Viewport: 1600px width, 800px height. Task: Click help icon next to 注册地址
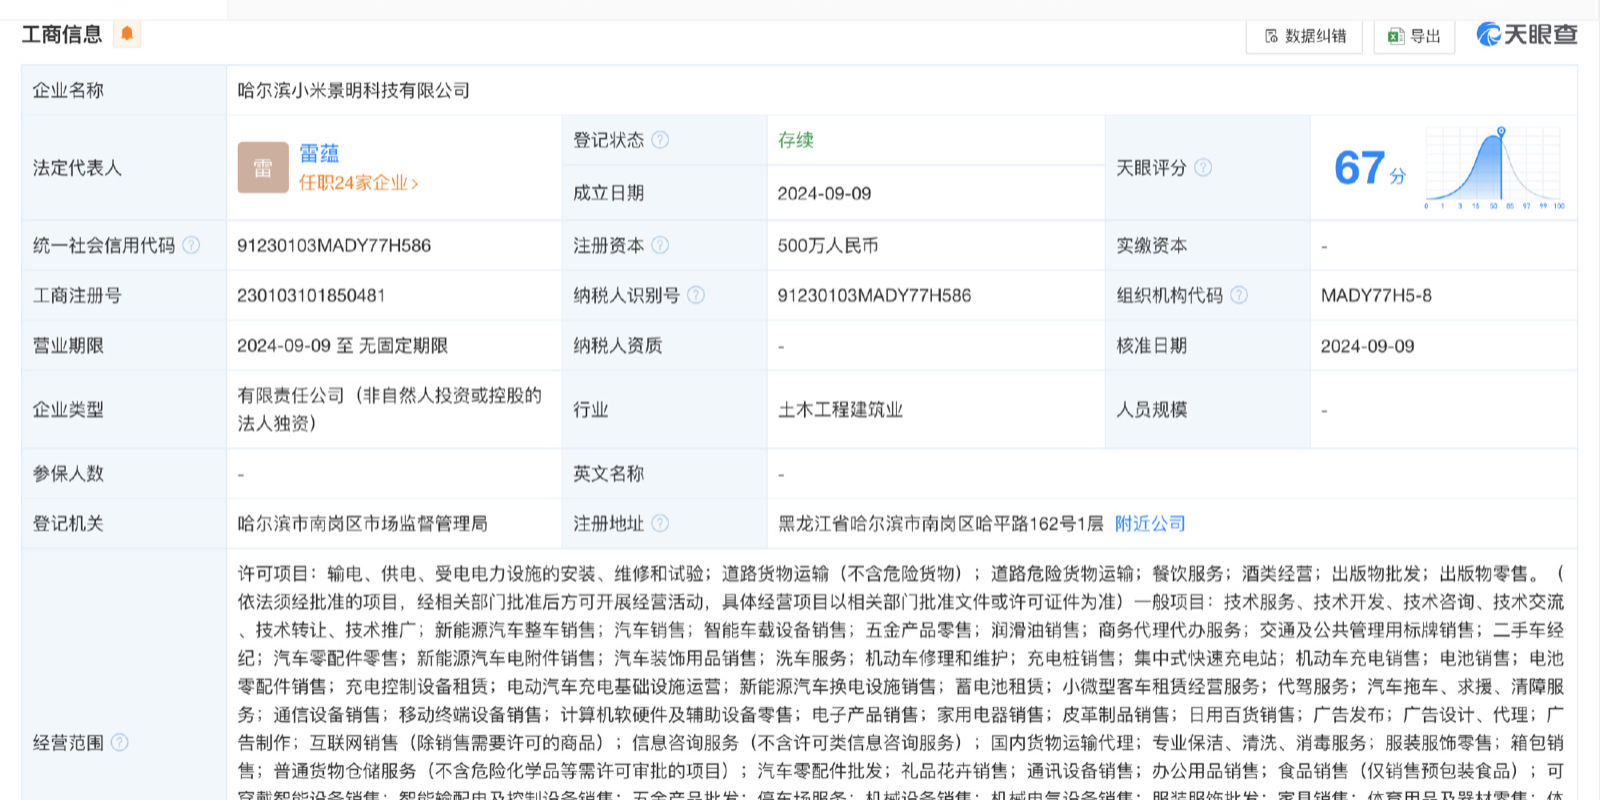pyautogui.click(x=660, y=523)
